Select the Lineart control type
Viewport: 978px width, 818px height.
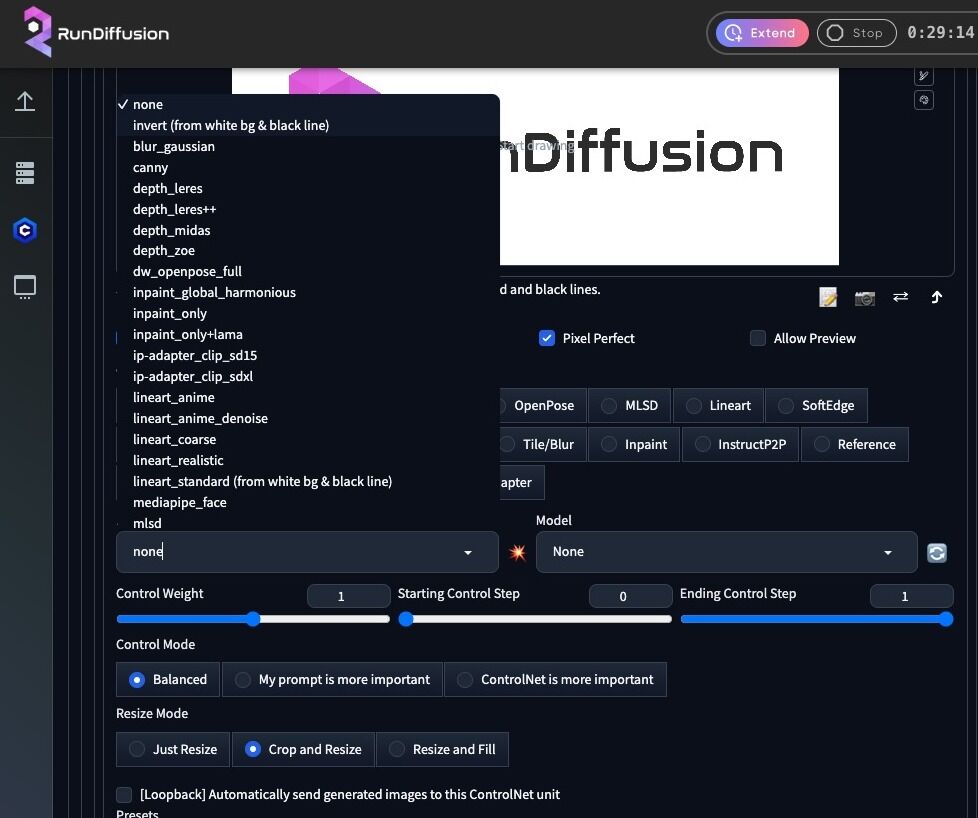click(x=718, y=406)
